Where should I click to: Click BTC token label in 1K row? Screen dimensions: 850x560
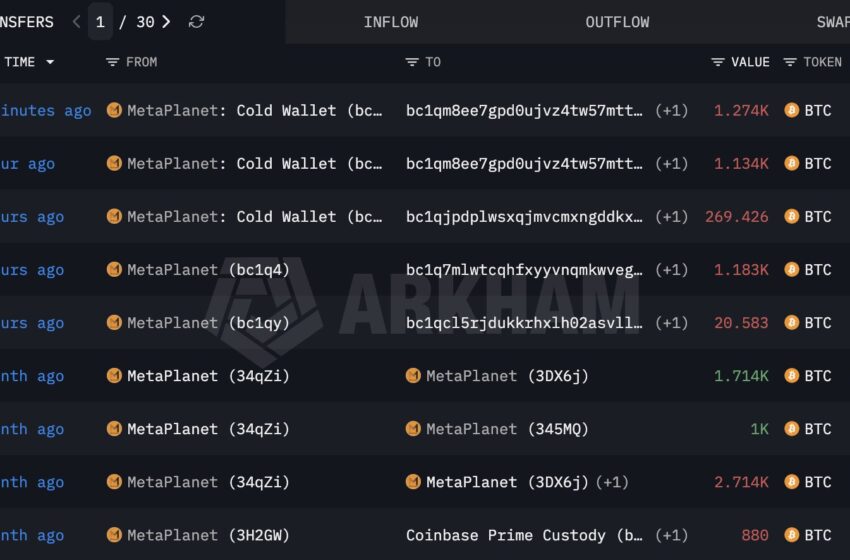[817, 429]
